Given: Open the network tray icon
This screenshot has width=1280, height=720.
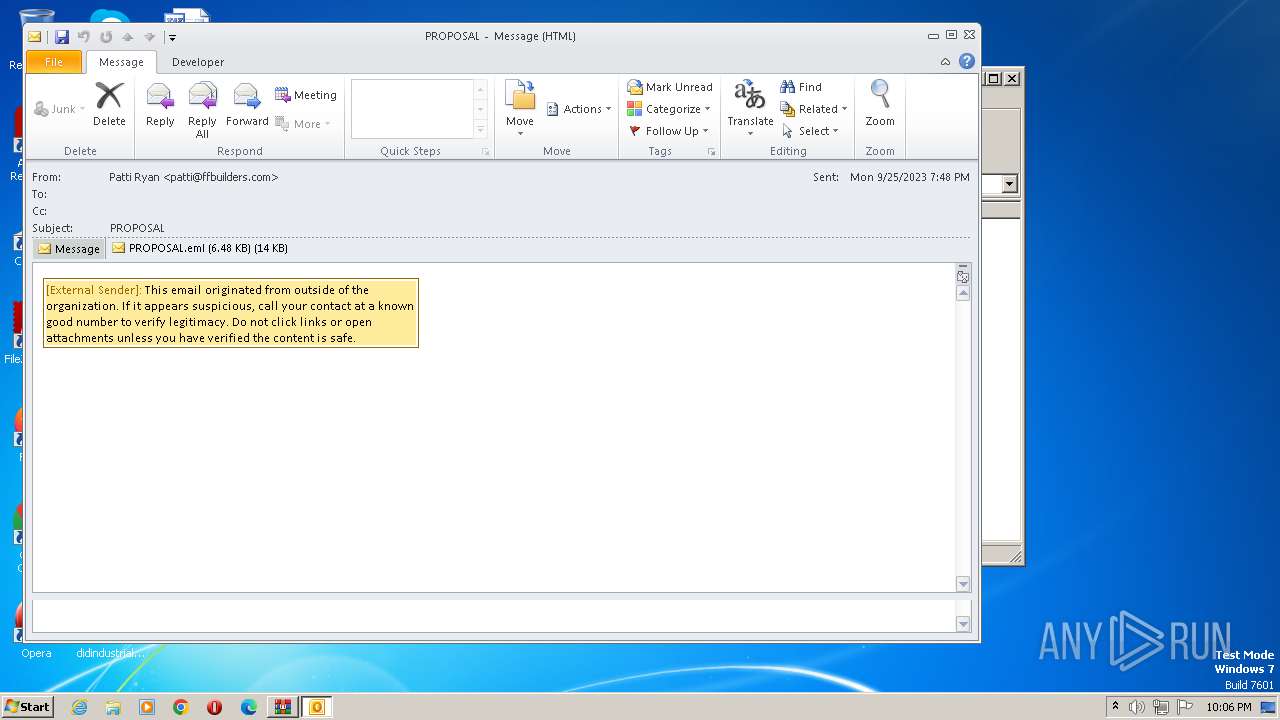Looking at the screenshot, I should (1161, 707).
